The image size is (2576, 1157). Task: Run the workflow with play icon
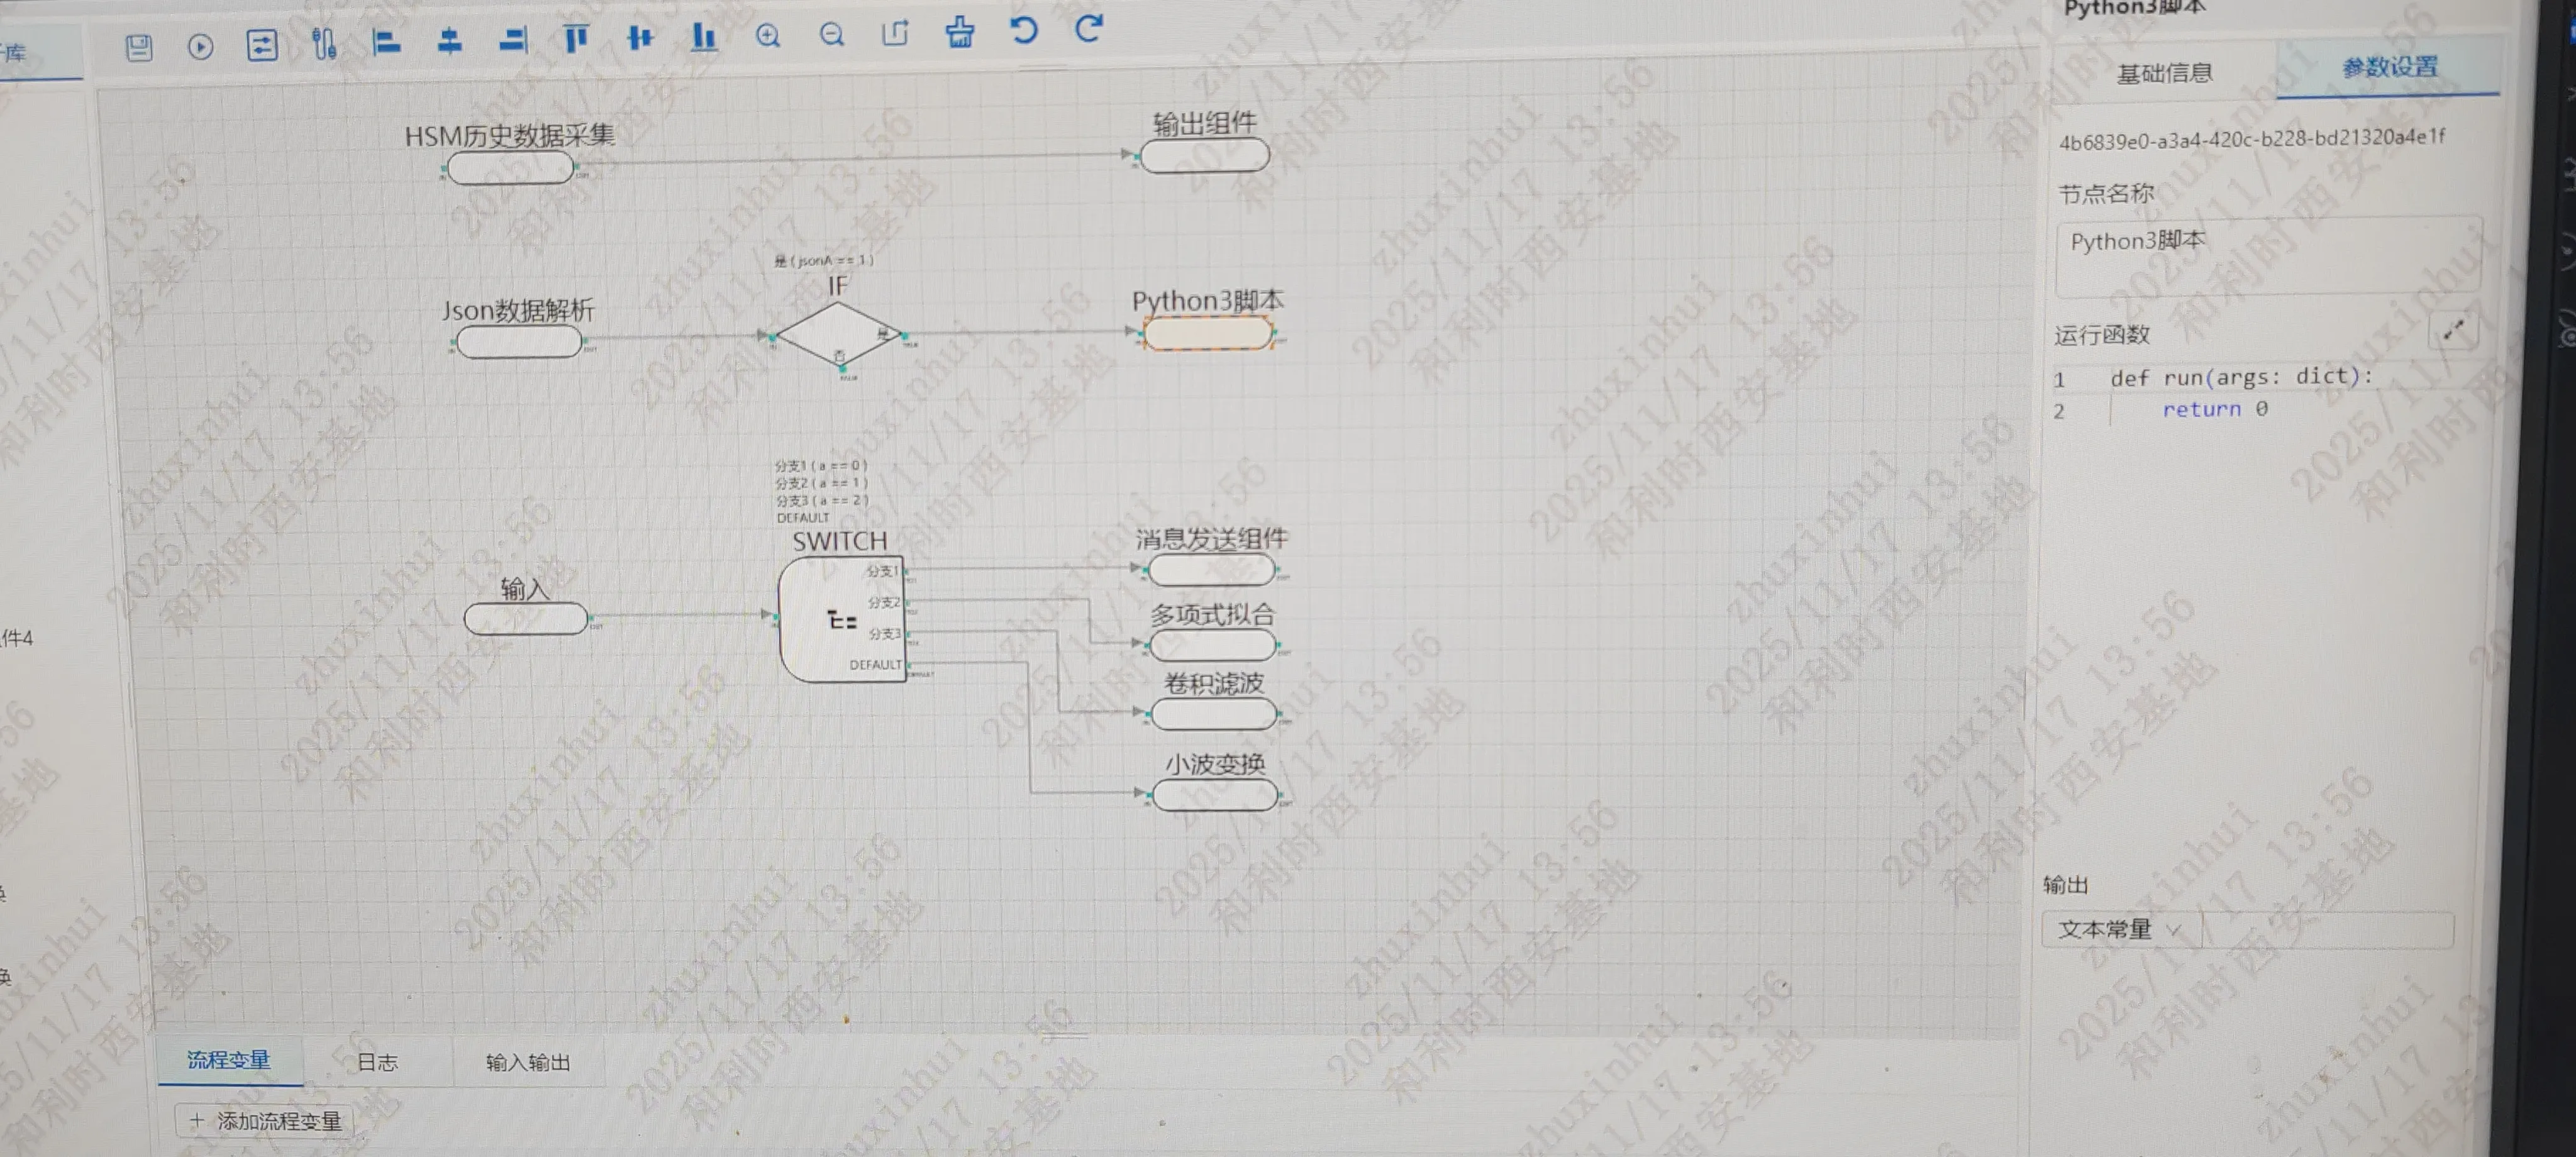click(x=200, y=47)
